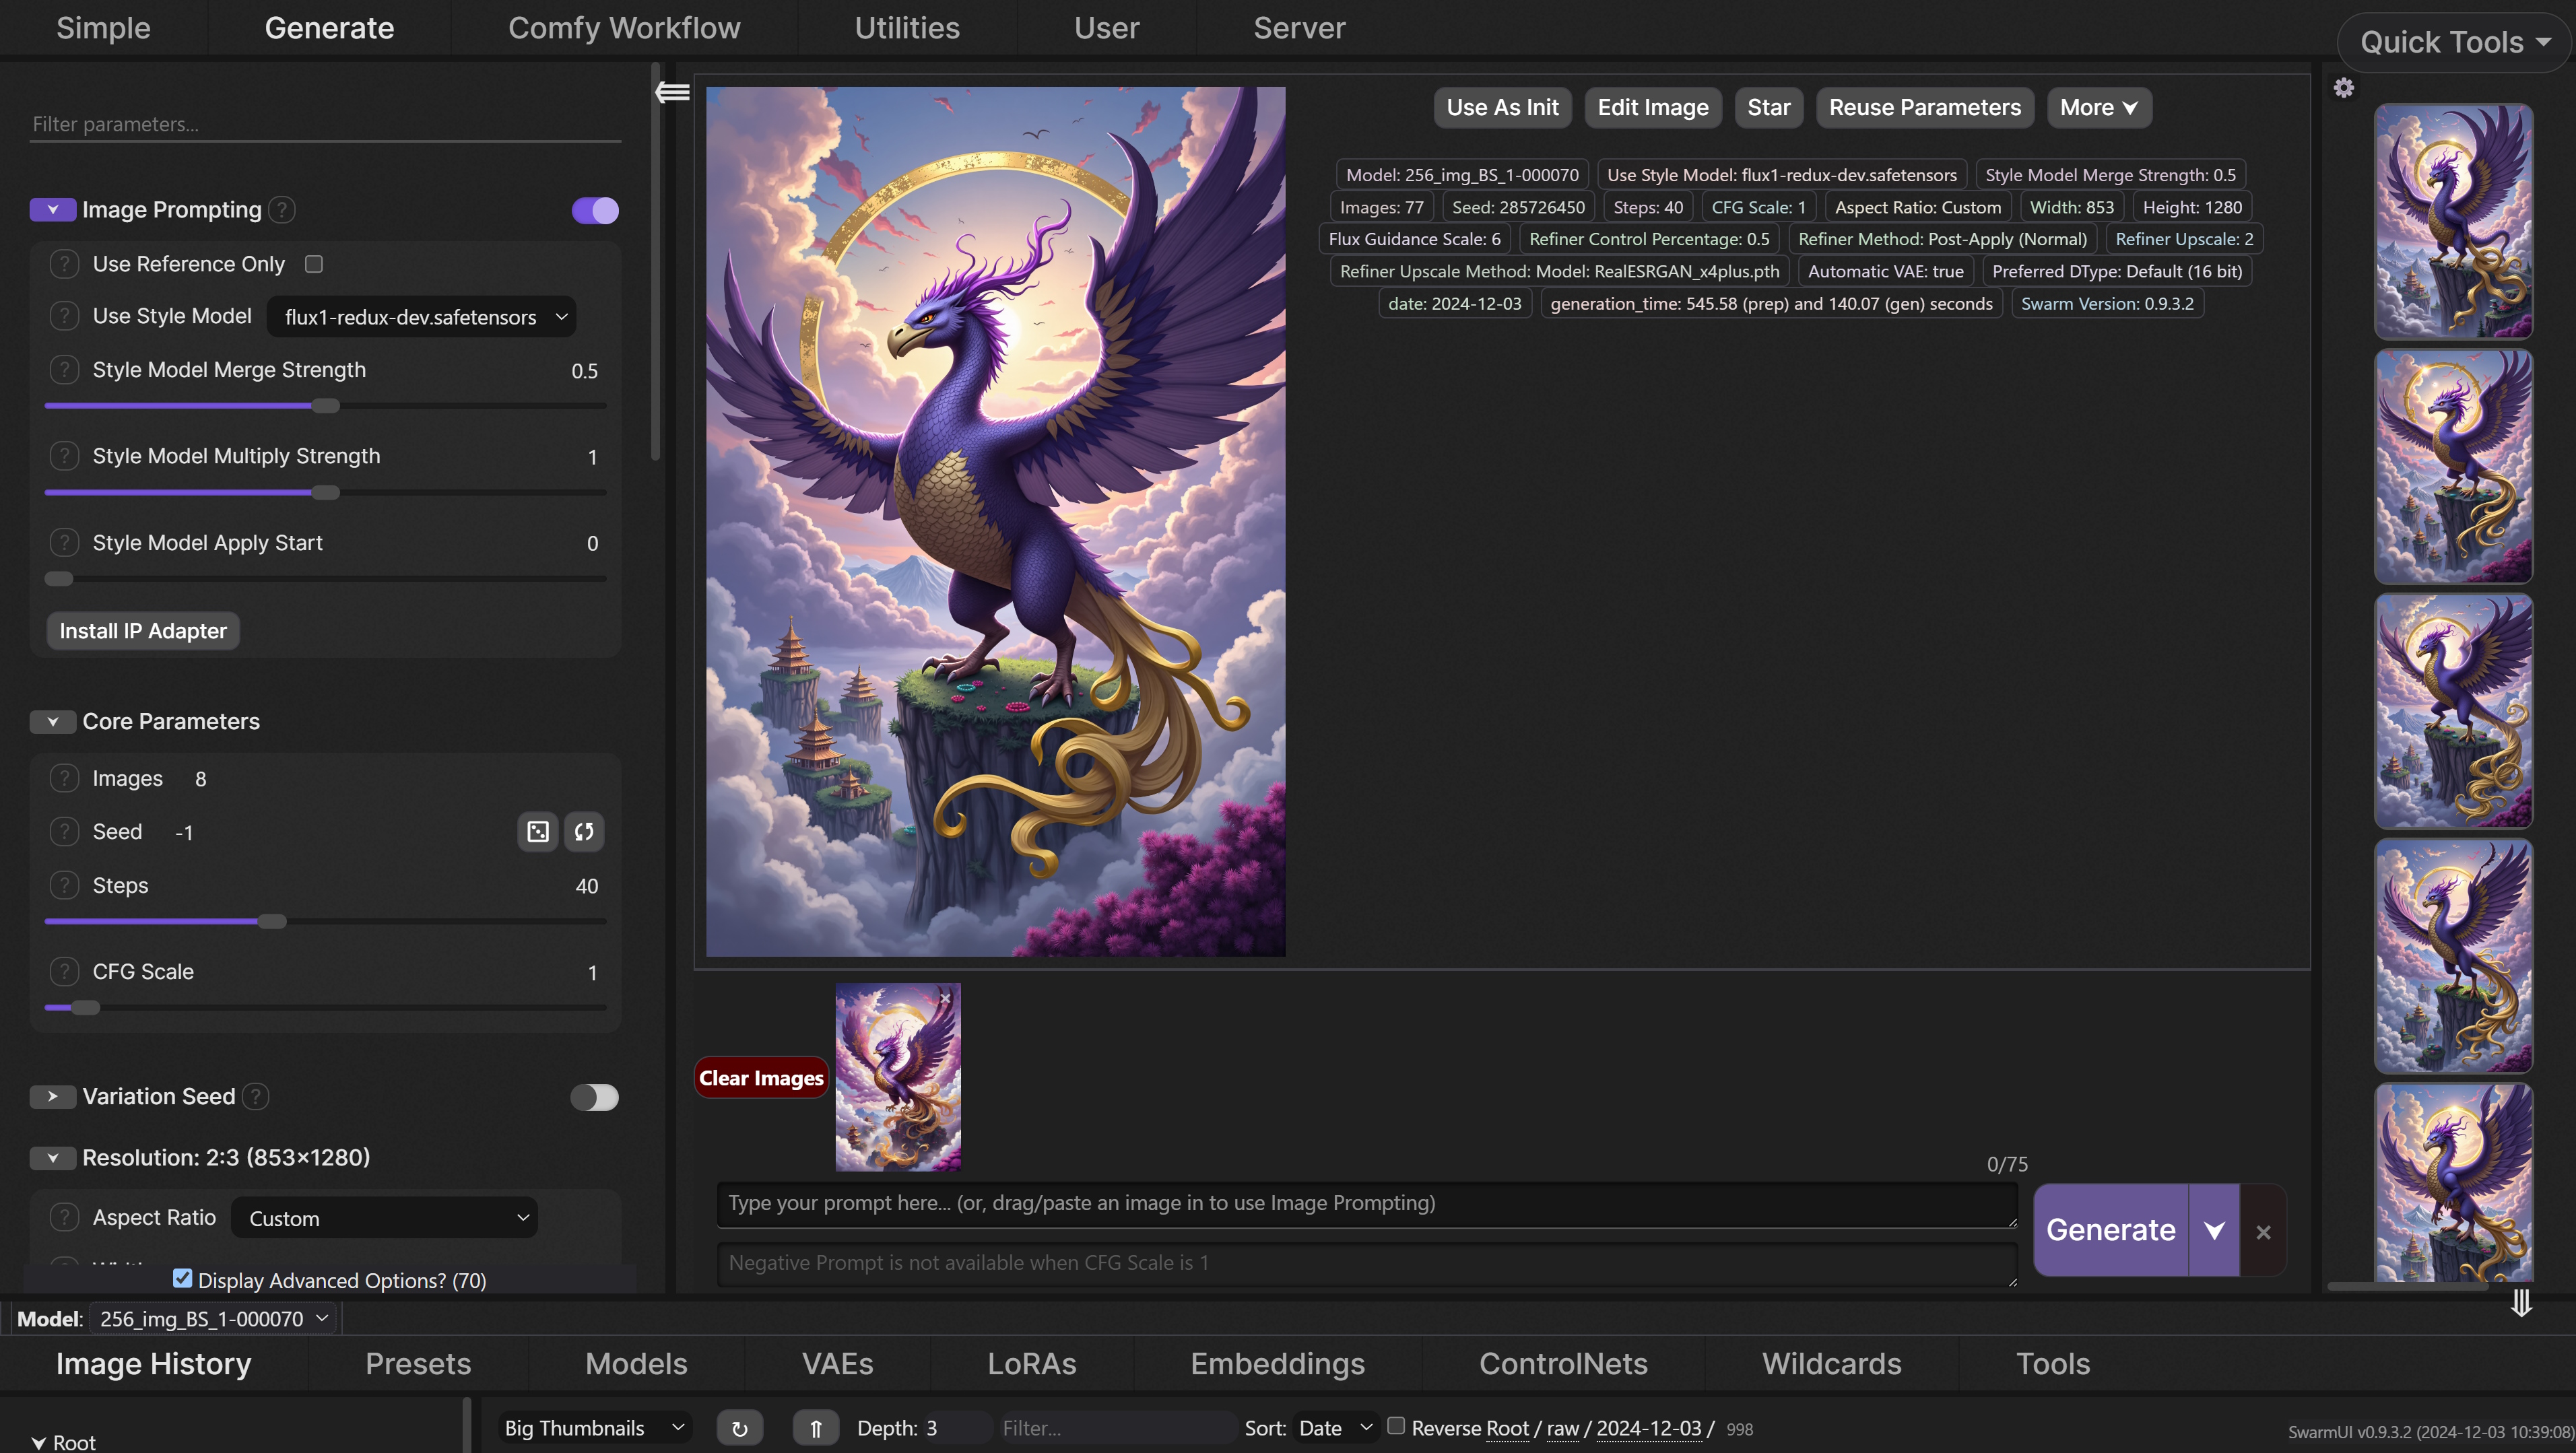Click the Clear Images button
2576x1453 pixels.
[x=761, y=1078]
